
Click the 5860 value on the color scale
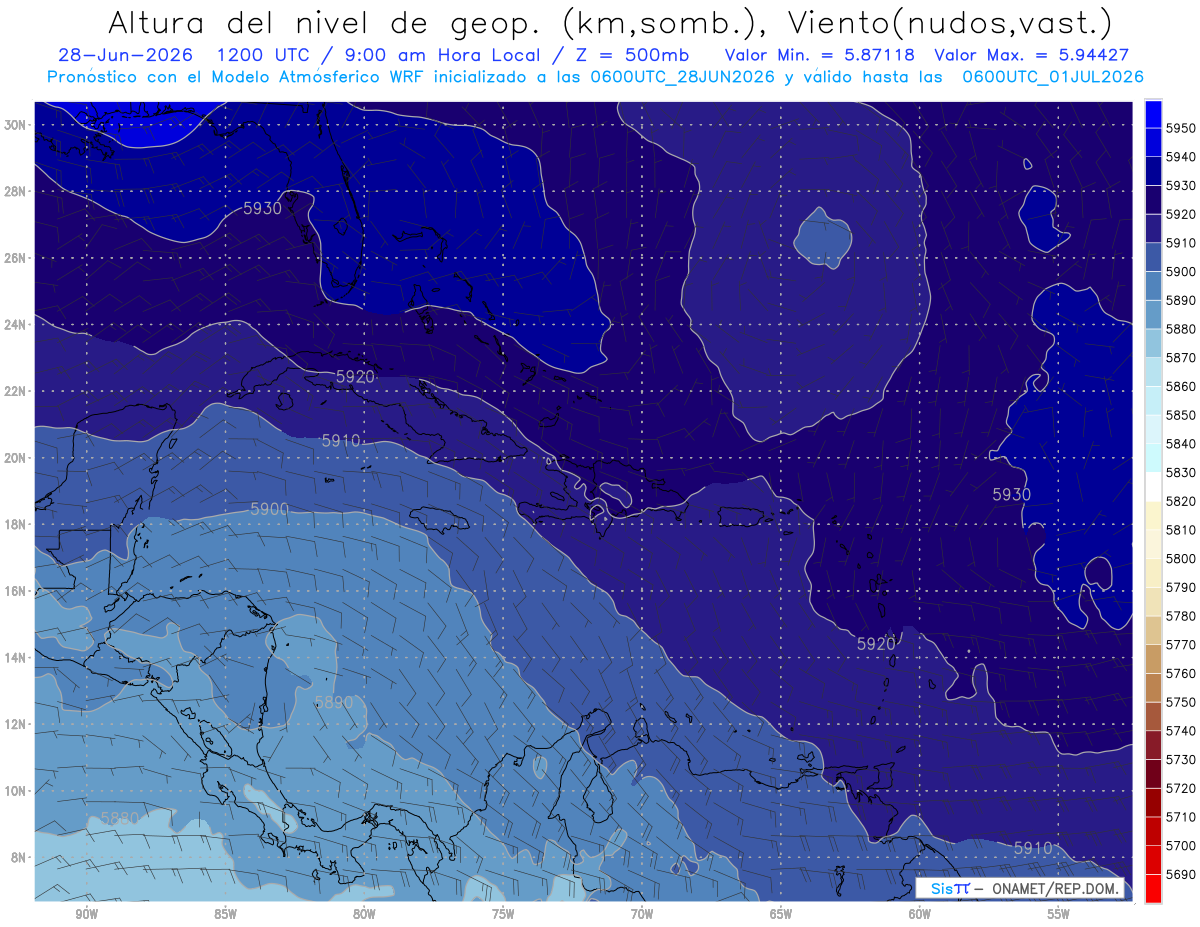1181,386
